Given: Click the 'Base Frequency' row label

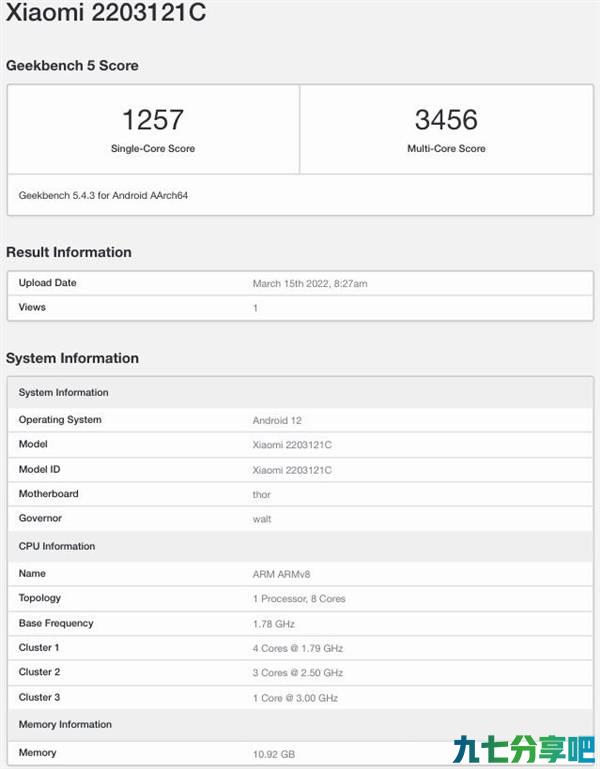Looking at the screenshot, I should (x=55, y=623).
